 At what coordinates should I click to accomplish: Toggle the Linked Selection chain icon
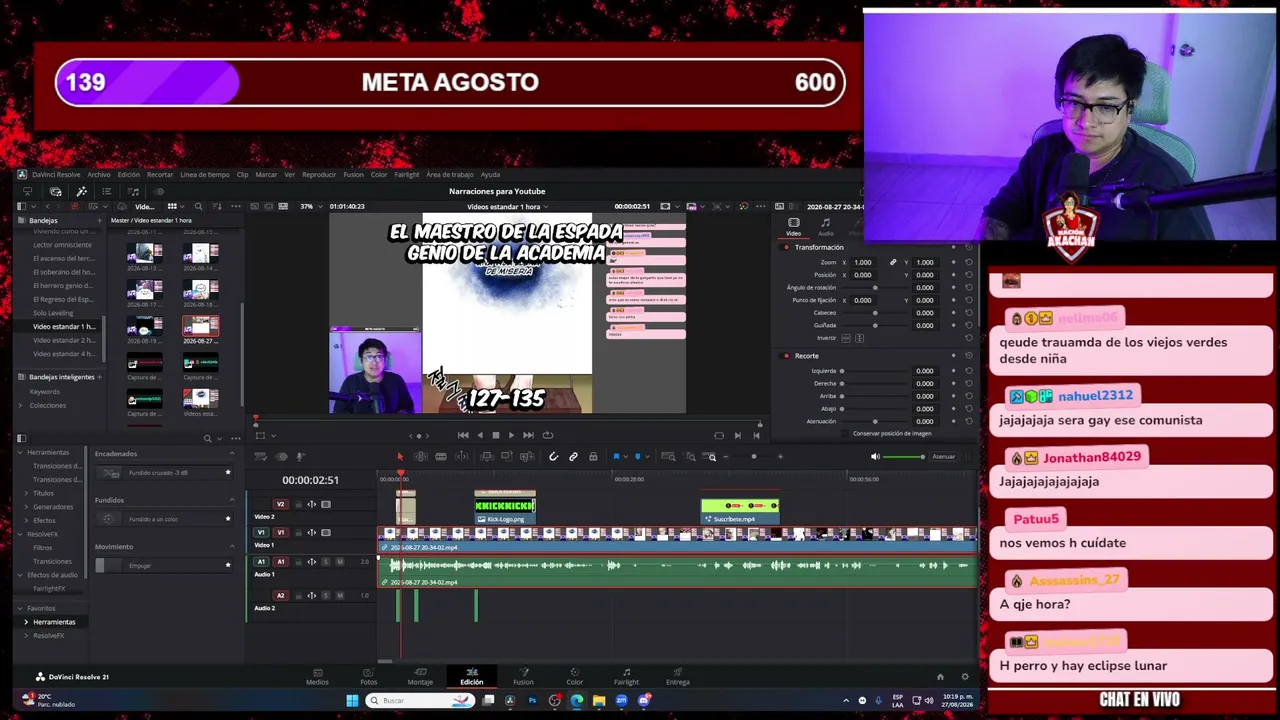pos(573,457)
